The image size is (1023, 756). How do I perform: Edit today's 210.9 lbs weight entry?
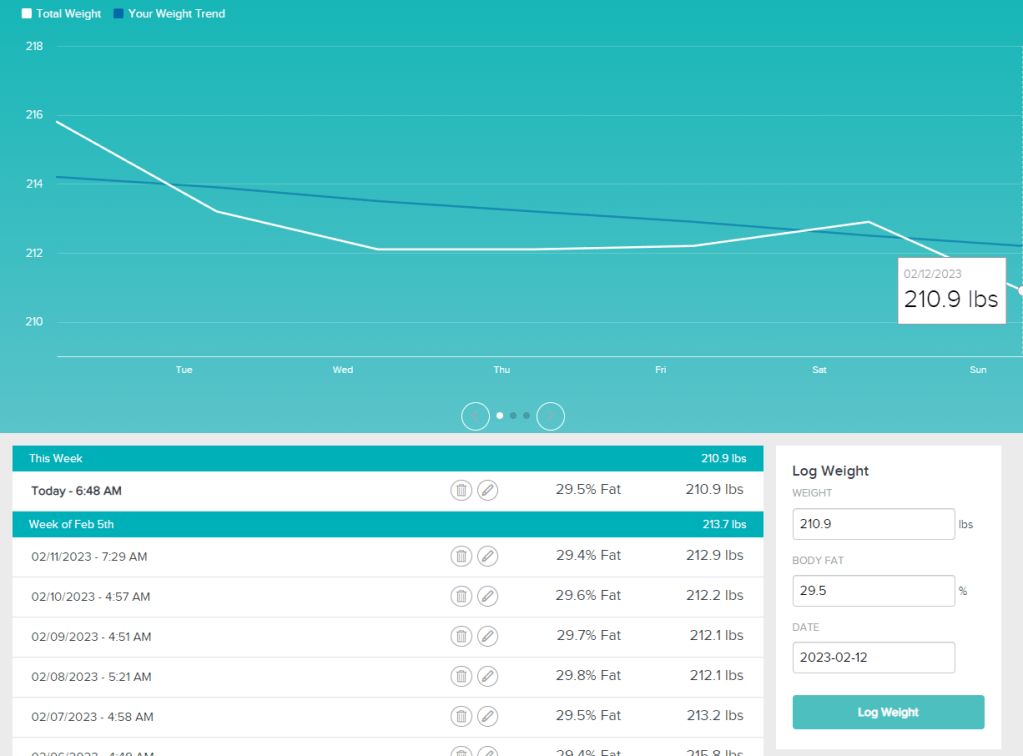[x=487, y=490]
